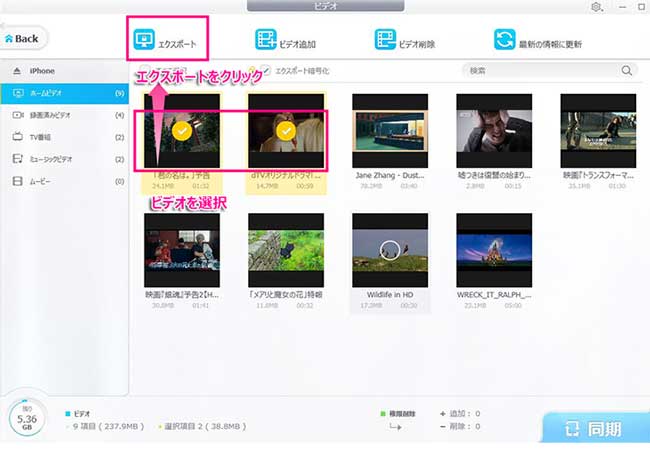Uncheck the 「君の名は。」予告 video checkmark
Image resolution: width=650 pixels, height=454 pixels.
click(x=182, y=131)
